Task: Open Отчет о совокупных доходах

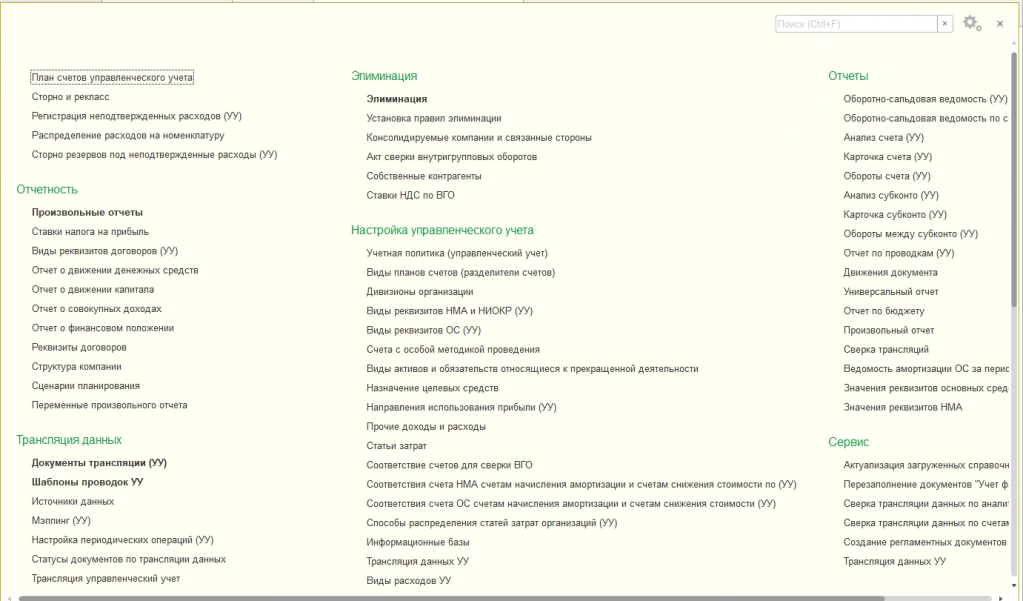Action: 97,309
